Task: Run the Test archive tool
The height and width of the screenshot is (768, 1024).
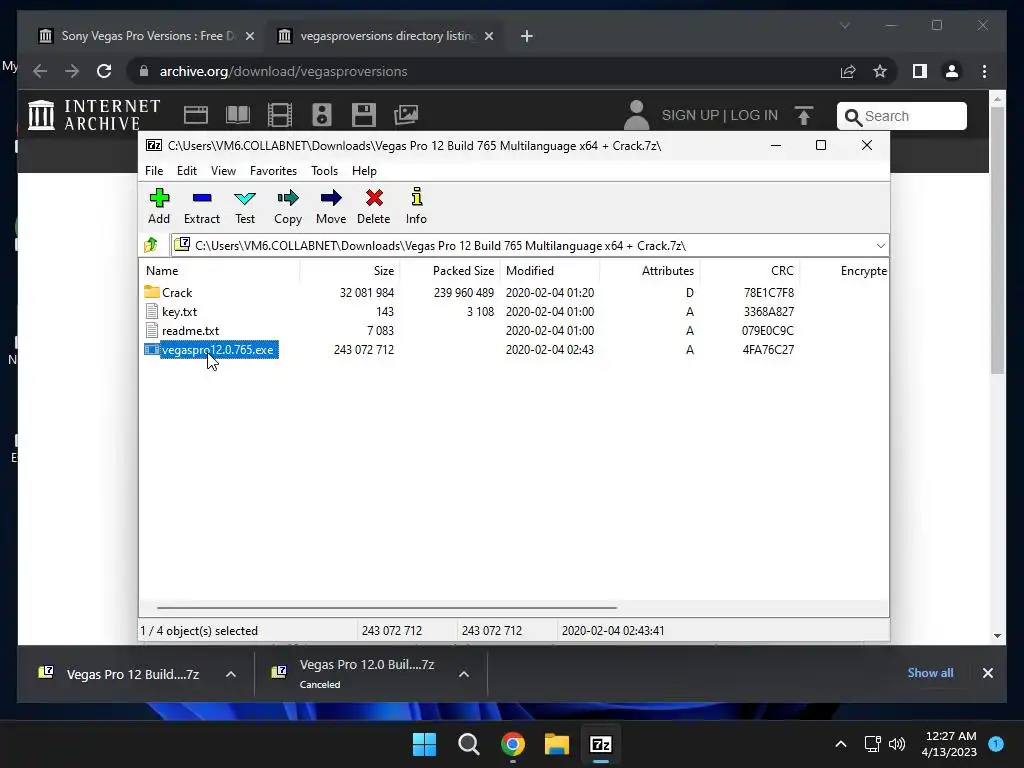Action: pyautogui.click(x=245, y=198)
